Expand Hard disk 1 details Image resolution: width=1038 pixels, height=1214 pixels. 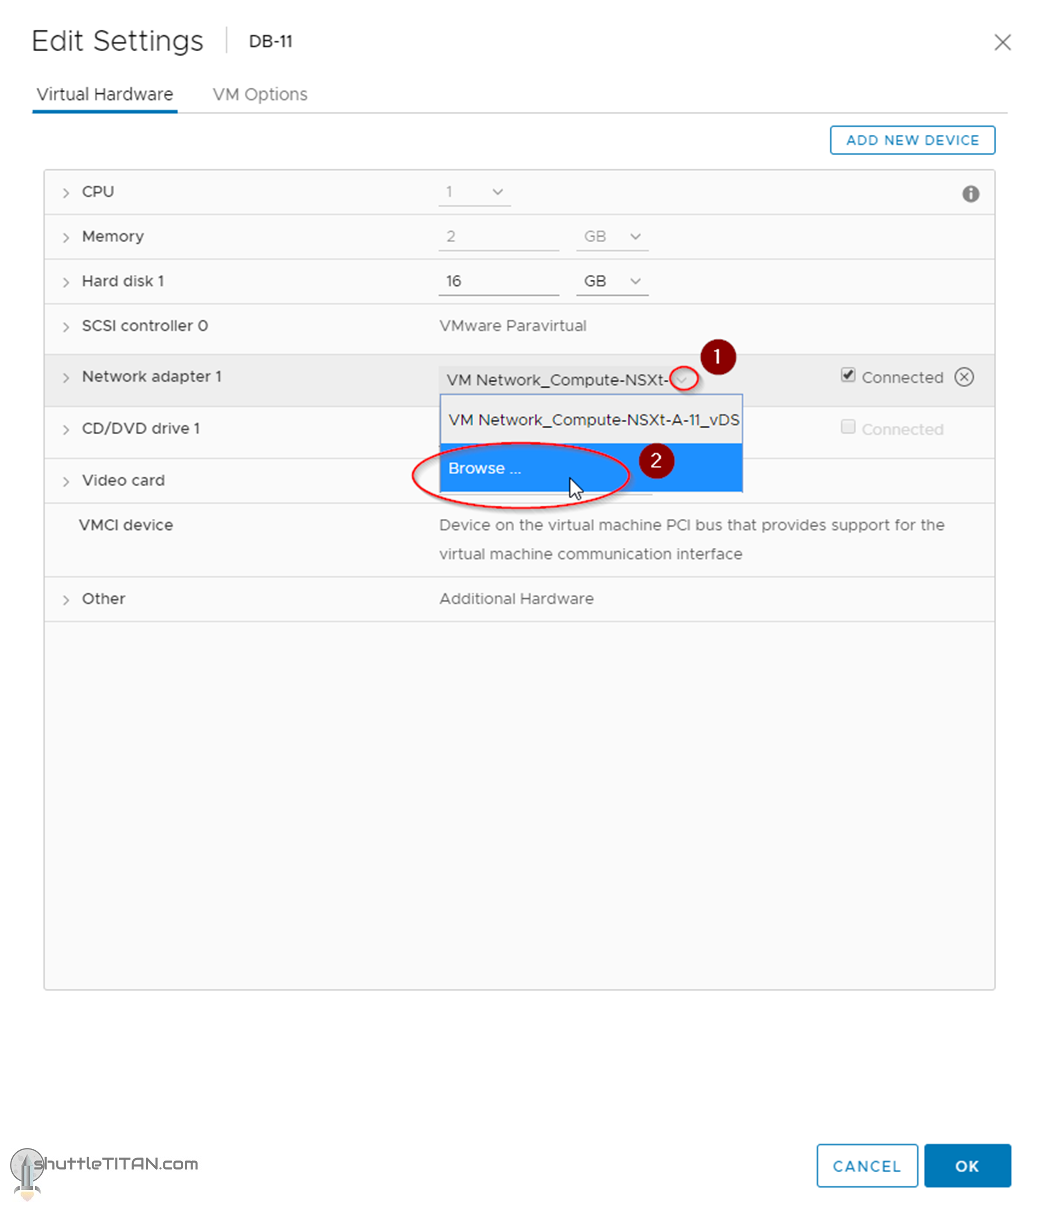tap(66, 282)
